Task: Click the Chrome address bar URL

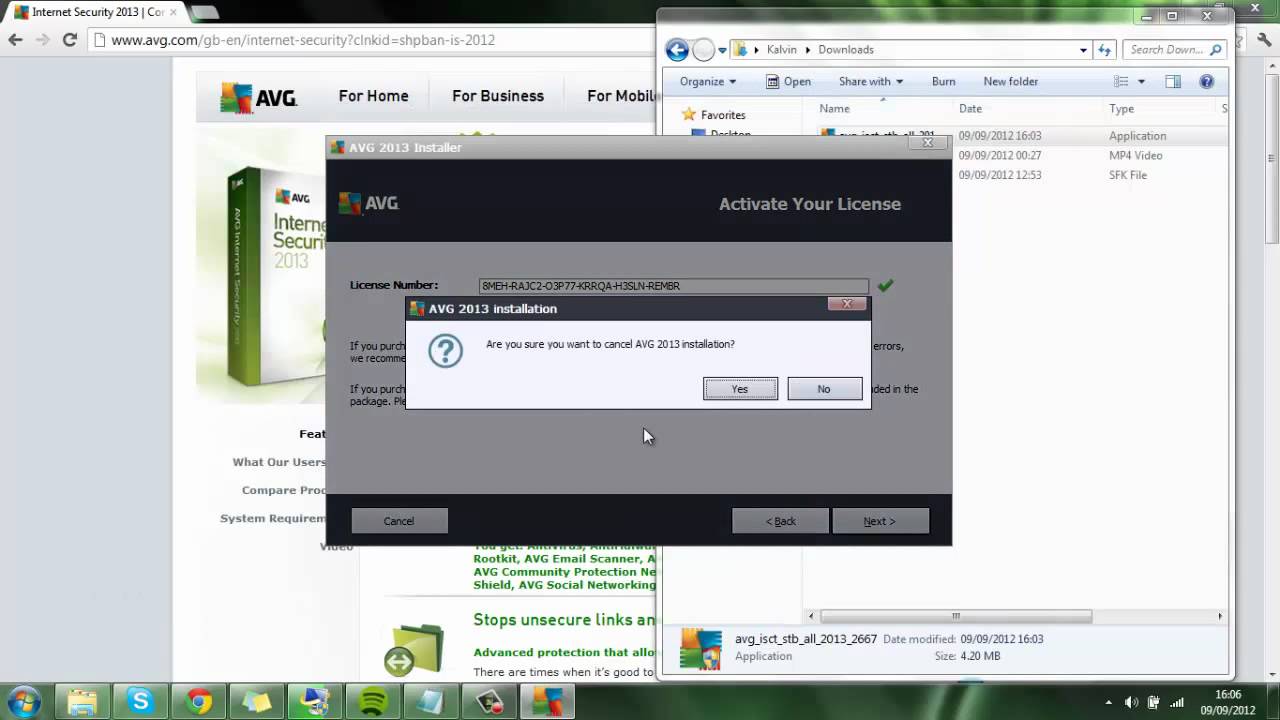Action: click(303, 40)
